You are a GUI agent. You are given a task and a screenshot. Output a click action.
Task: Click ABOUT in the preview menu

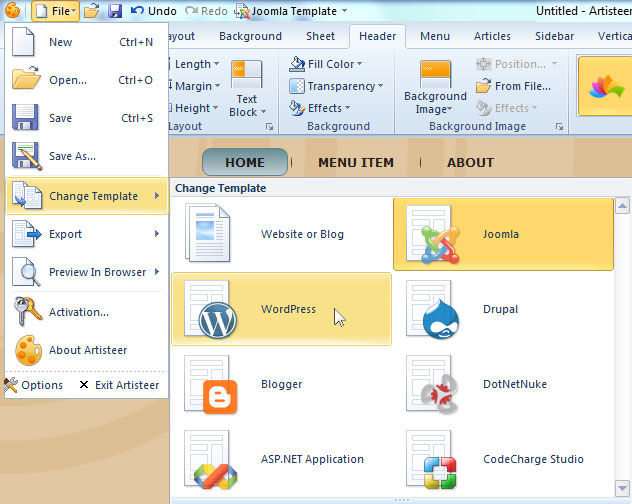(x=470, y=162)
